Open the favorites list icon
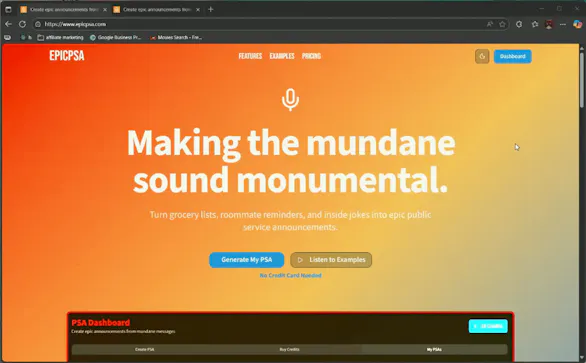 pyautogui.click(x=535, y=24)
